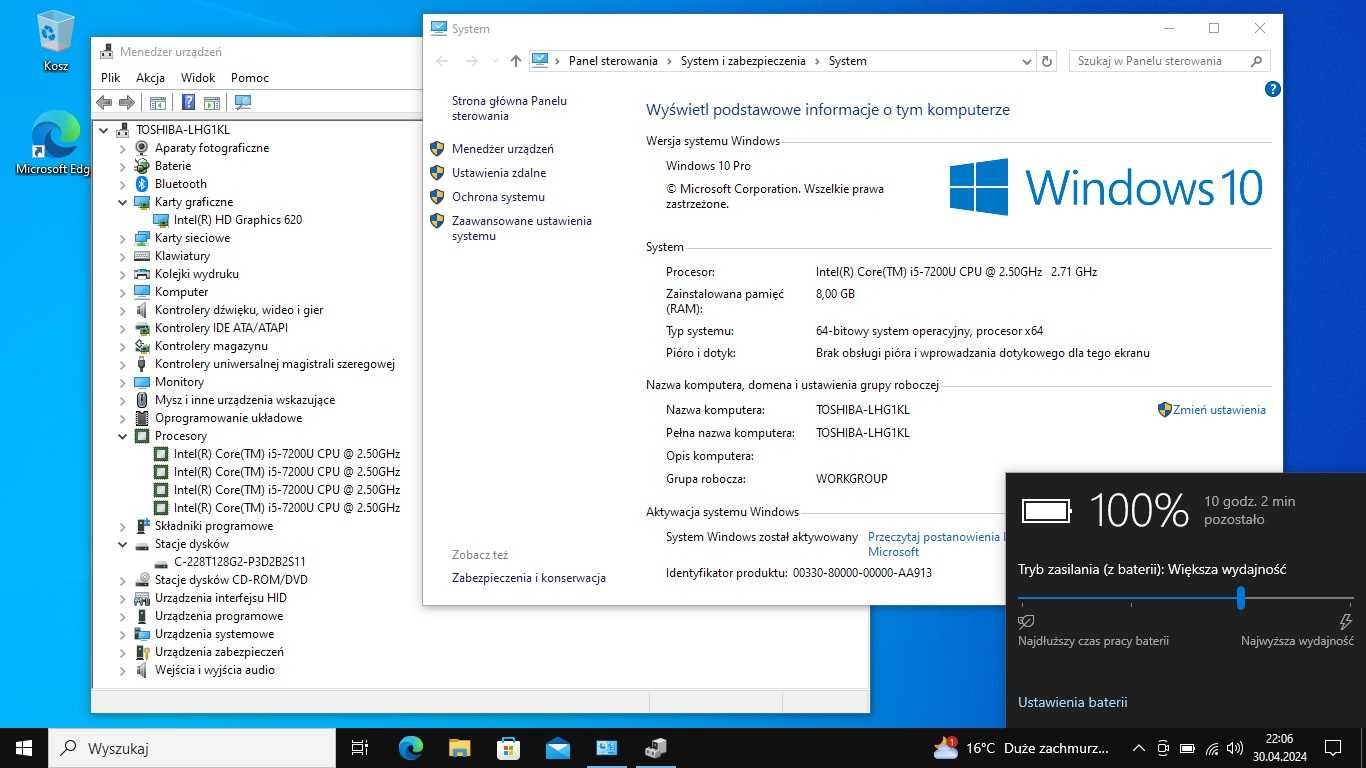The height and width of the screenshot is (768, 1366).
Task: Open Ustawienia baterii in the battery flyout
Action: [x=1072, y=702]
